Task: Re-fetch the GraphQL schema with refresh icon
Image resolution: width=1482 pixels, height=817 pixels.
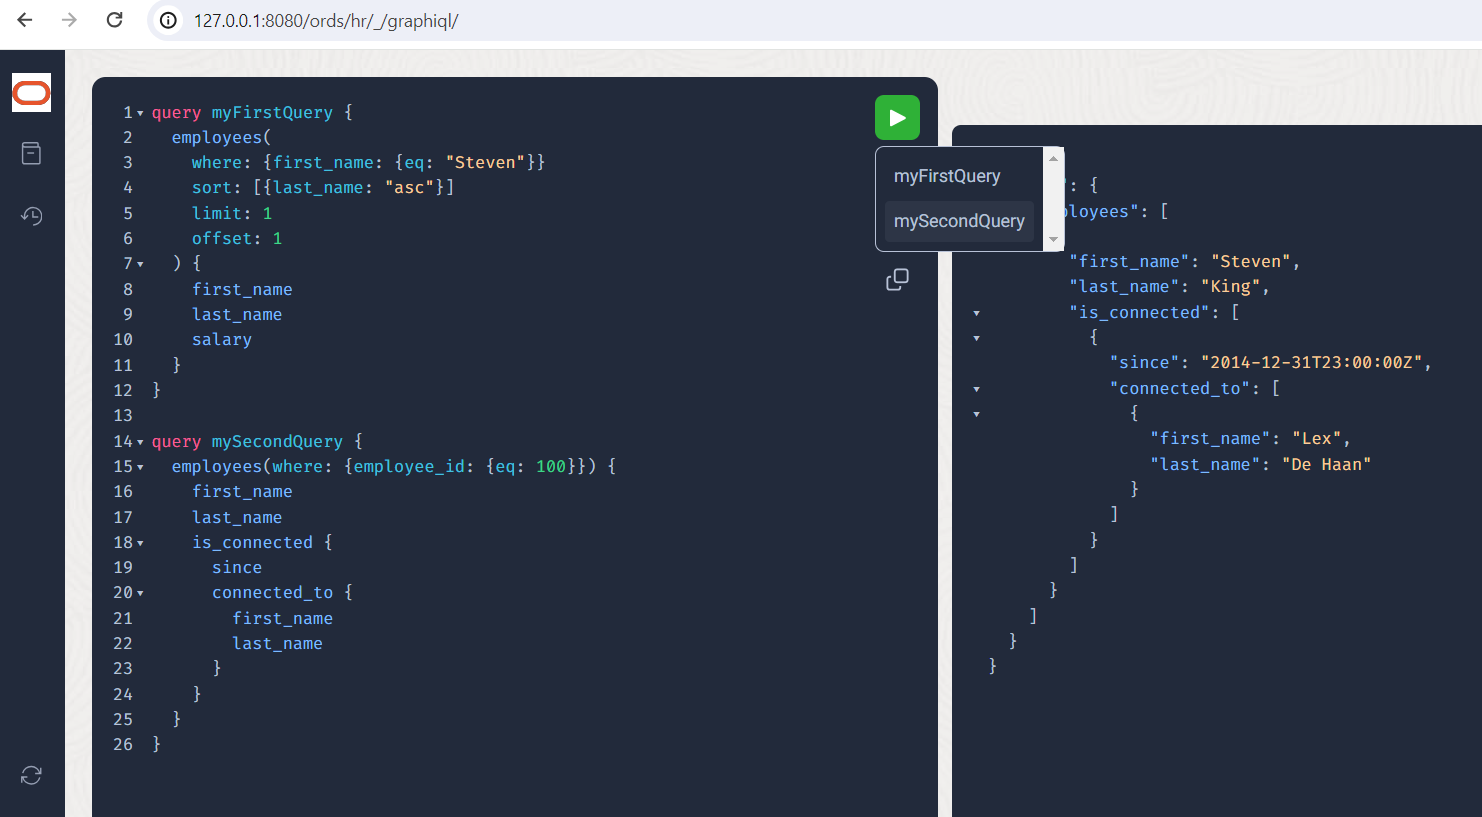Action: coord(31,775)
